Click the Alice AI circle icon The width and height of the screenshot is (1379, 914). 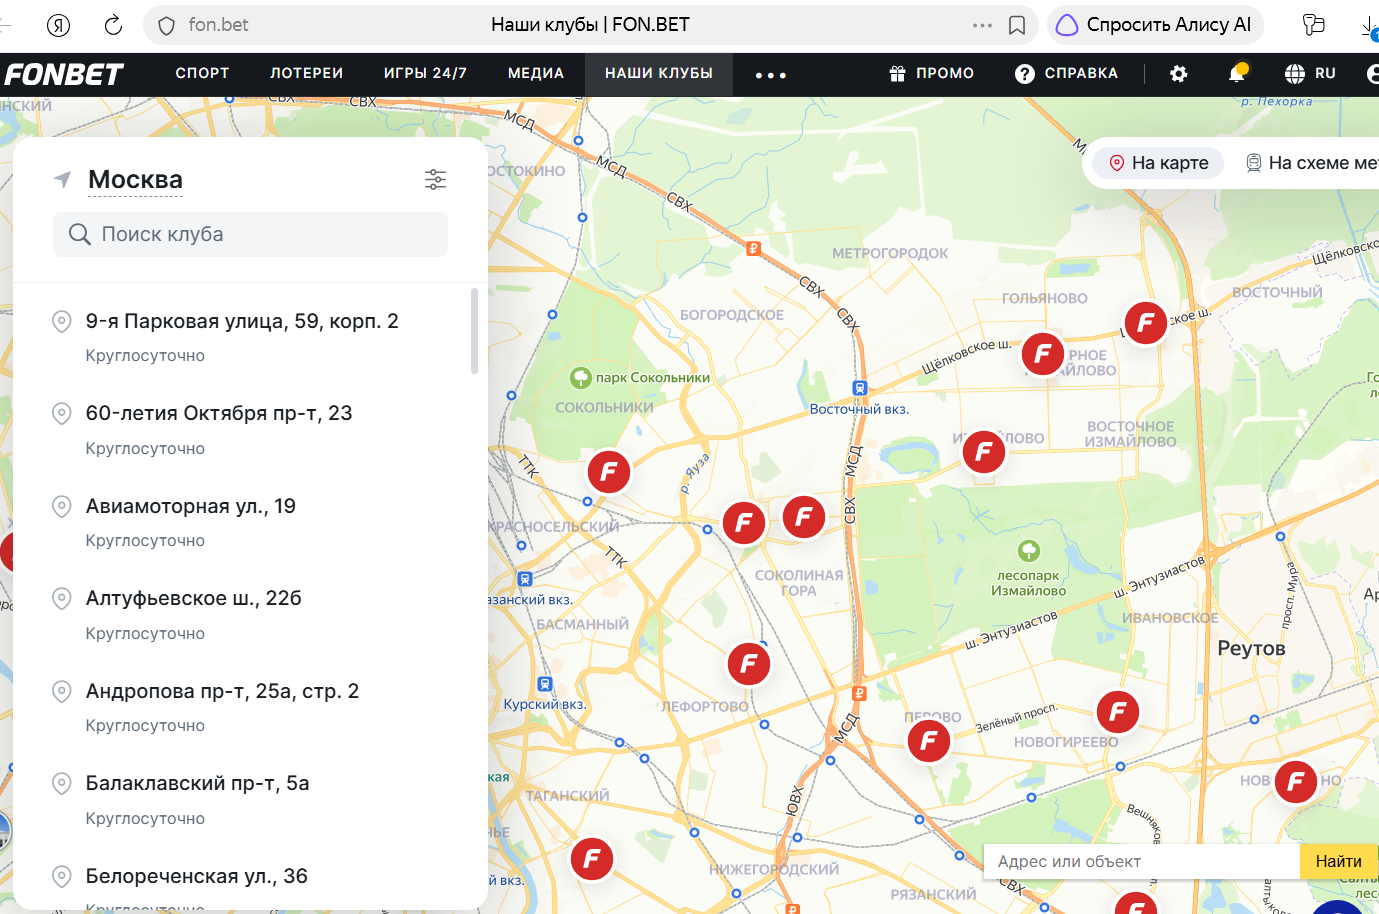coord(1067,25)
